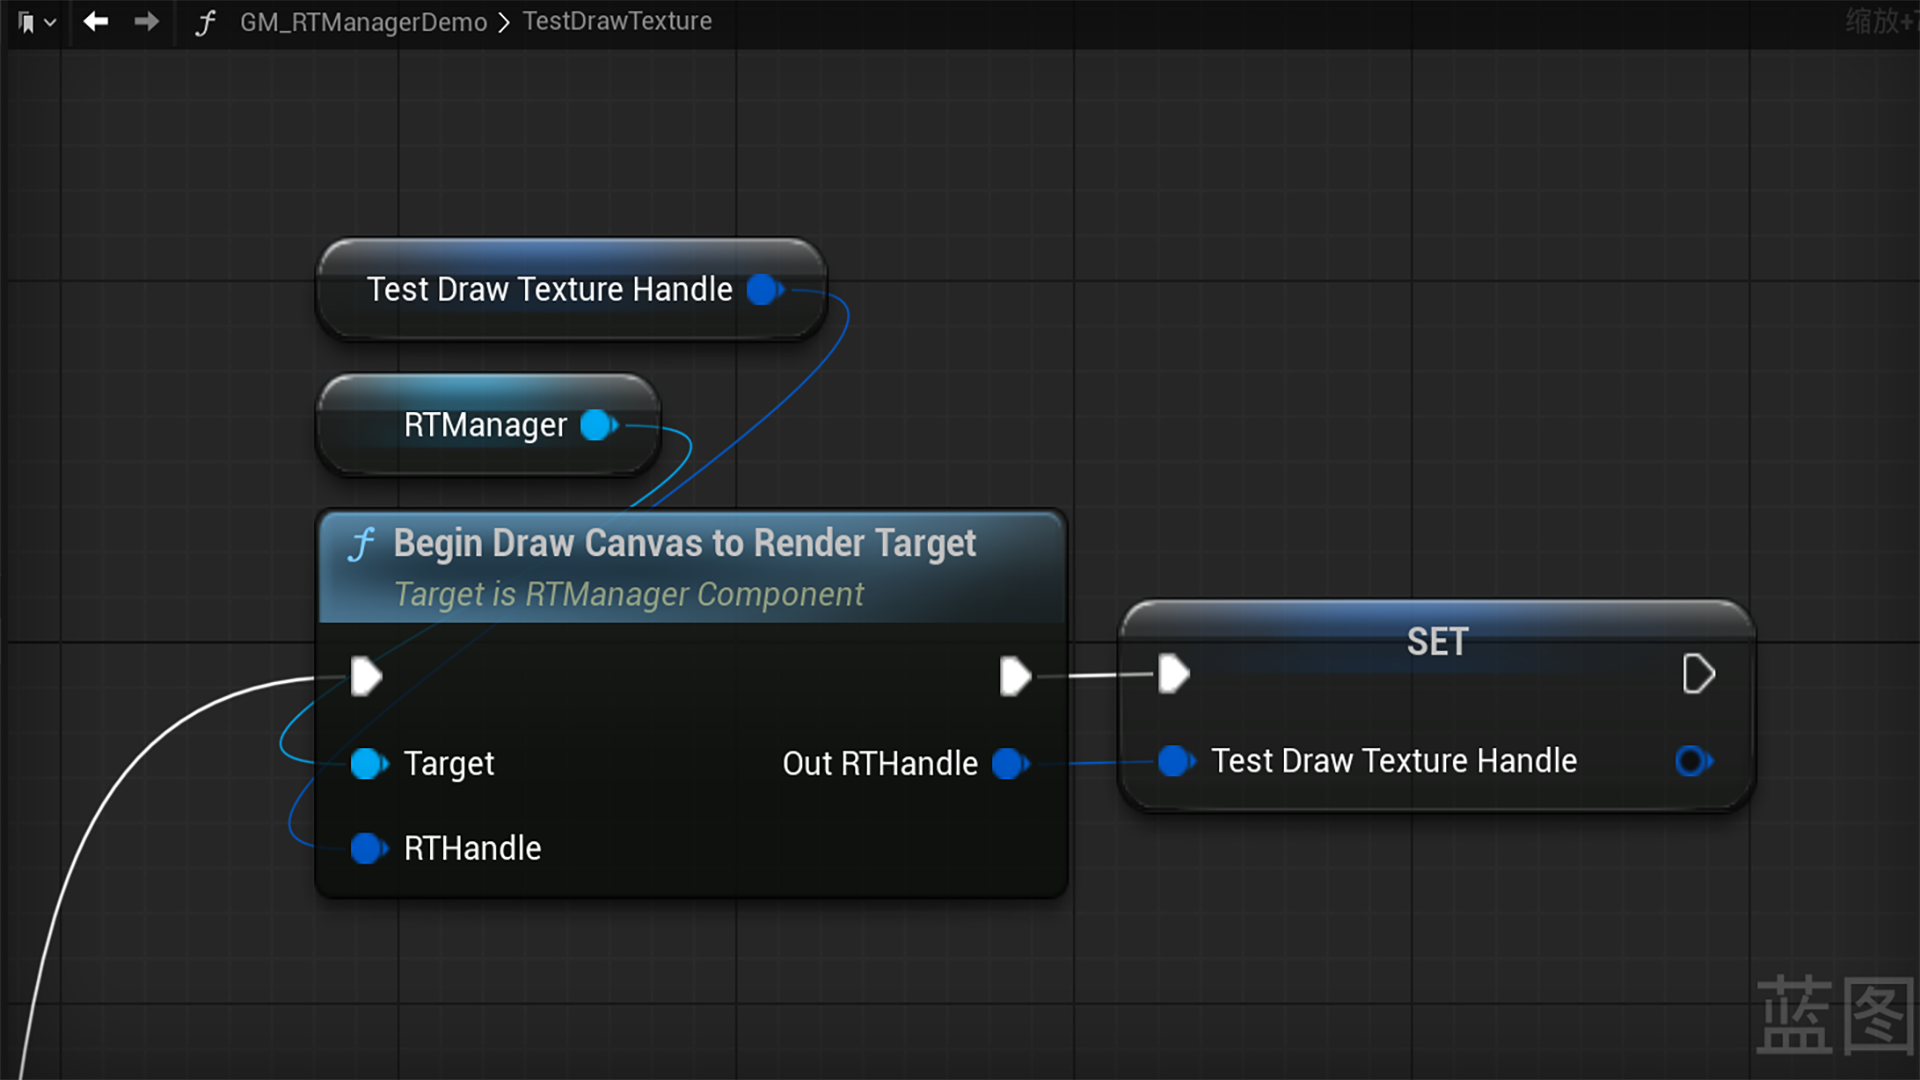Go back with the left arrow button
Image resolution: width=1920 pixels, height=1080 pixels.
tap(96, 21)
